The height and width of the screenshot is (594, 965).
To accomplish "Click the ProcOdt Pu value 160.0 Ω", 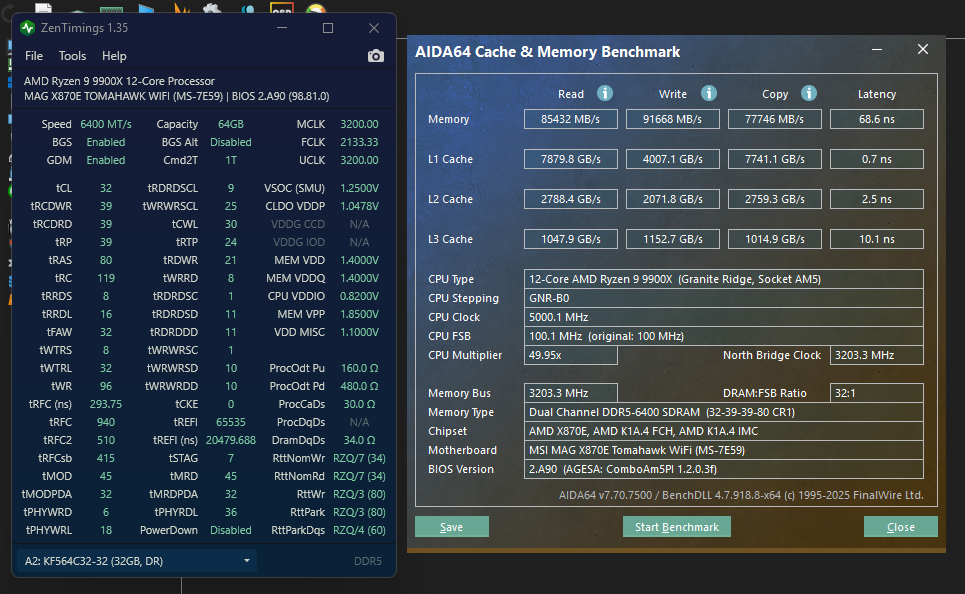I will tap(359, 368).
